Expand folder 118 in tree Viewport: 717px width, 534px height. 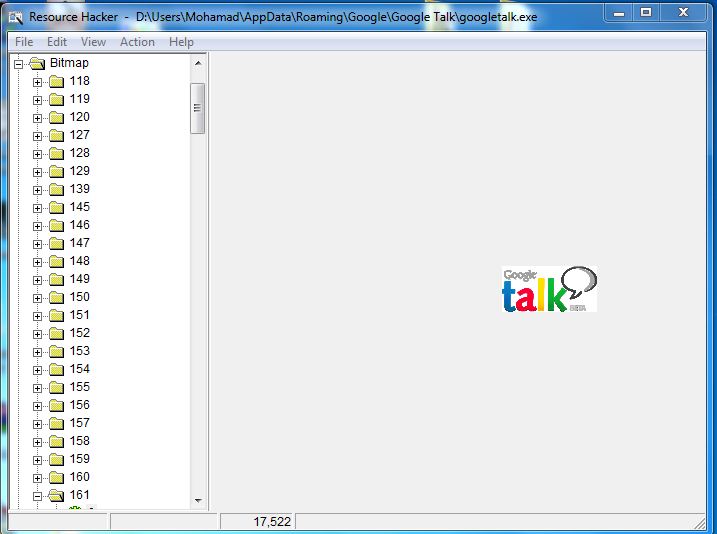(37, 82)
